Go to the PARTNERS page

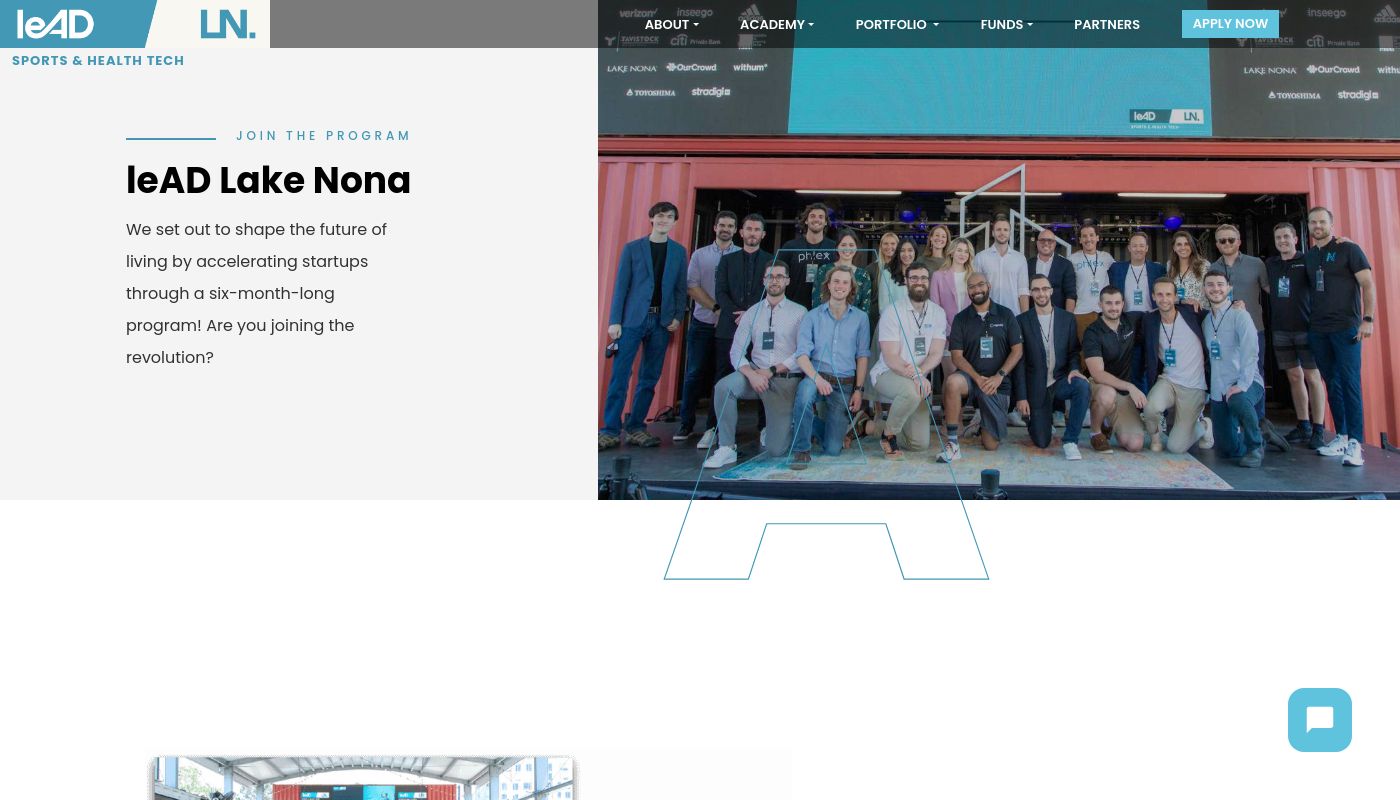[x=1107, y=25]
